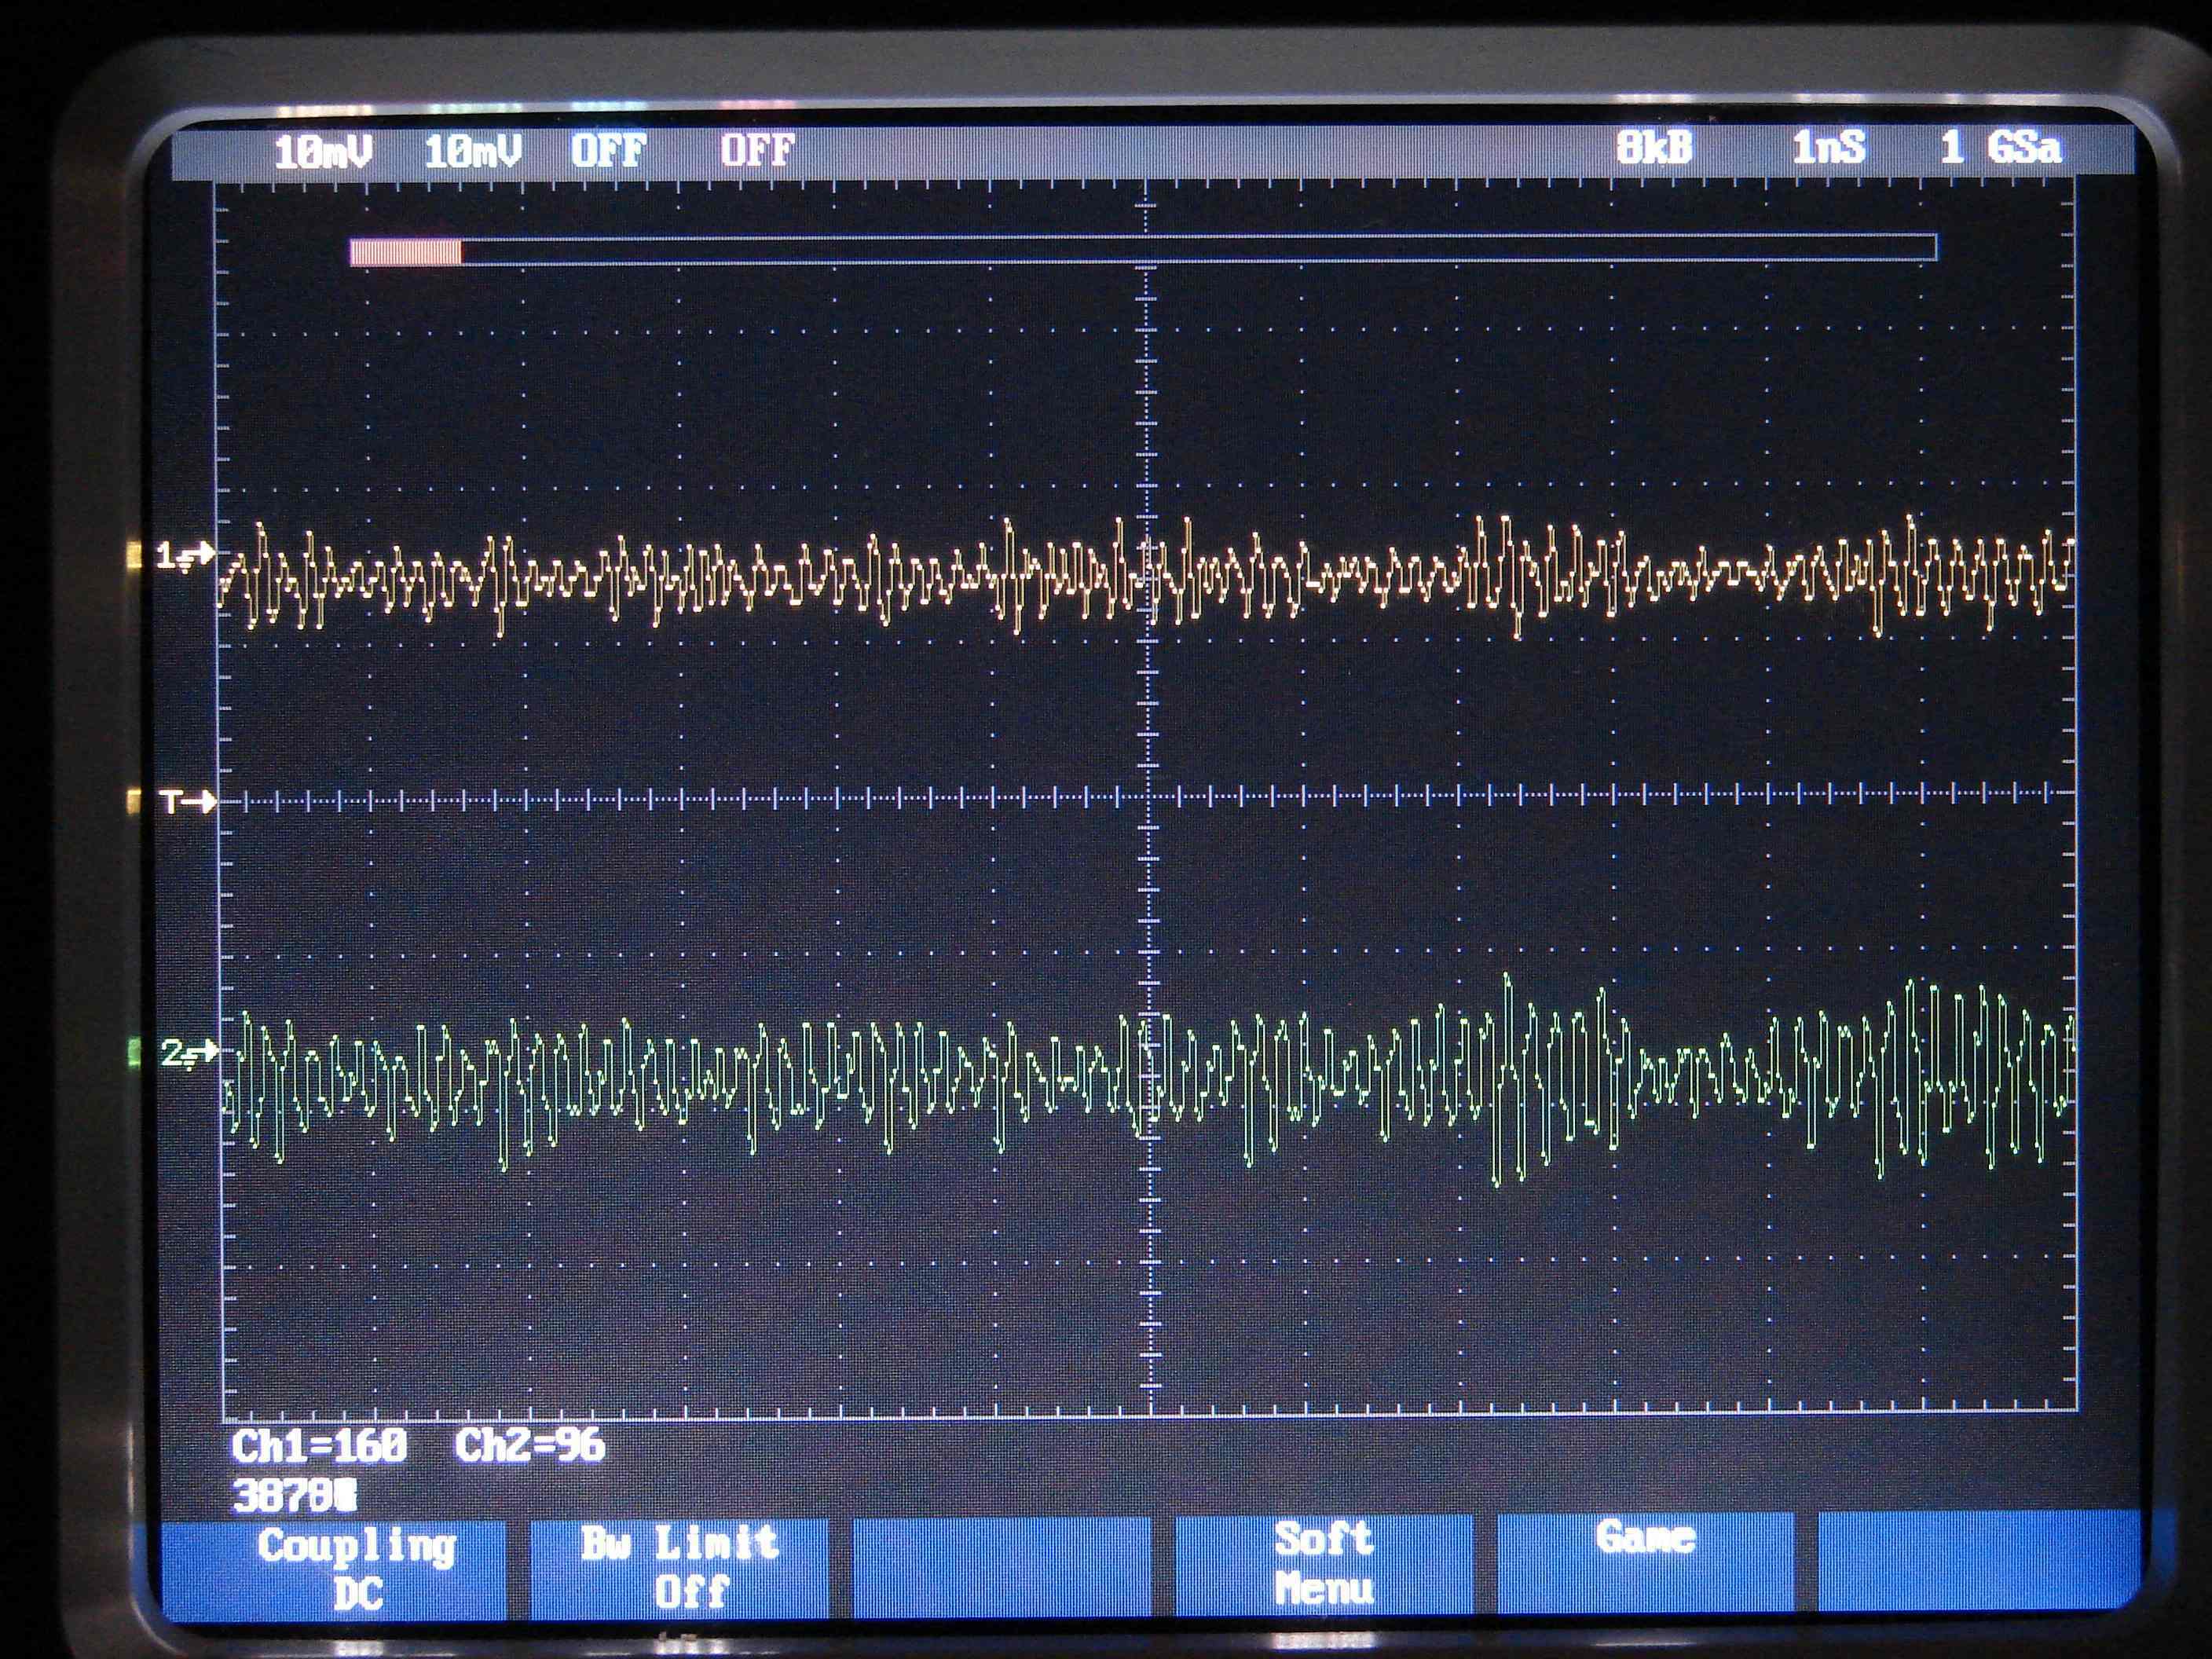The height and width of the screenshot is (1659, 2212).
Task: Toggle the Bw Limit Off soft key
Action: click(x=680, y=1568)
